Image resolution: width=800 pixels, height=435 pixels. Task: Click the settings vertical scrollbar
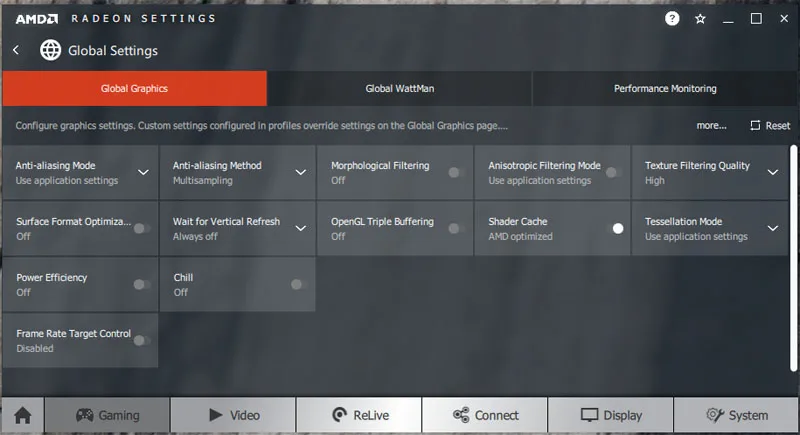point(793,258)
